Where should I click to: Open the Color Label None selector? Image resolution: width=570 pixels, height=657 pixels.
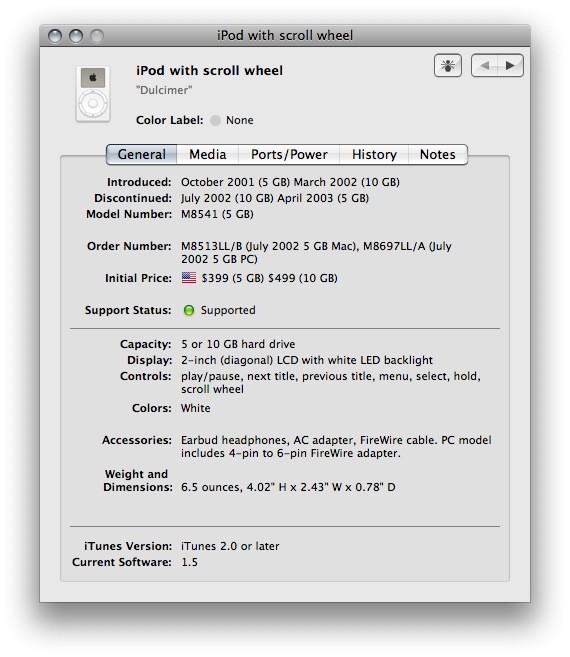click(x=232, y=120)
